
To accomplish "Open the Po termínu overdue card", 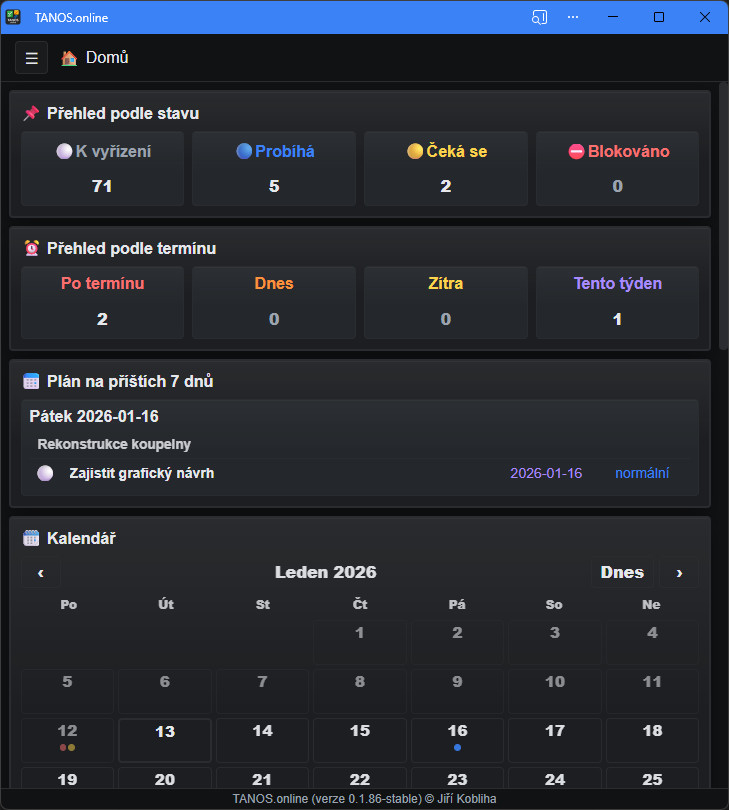I will tap(102, 301).
